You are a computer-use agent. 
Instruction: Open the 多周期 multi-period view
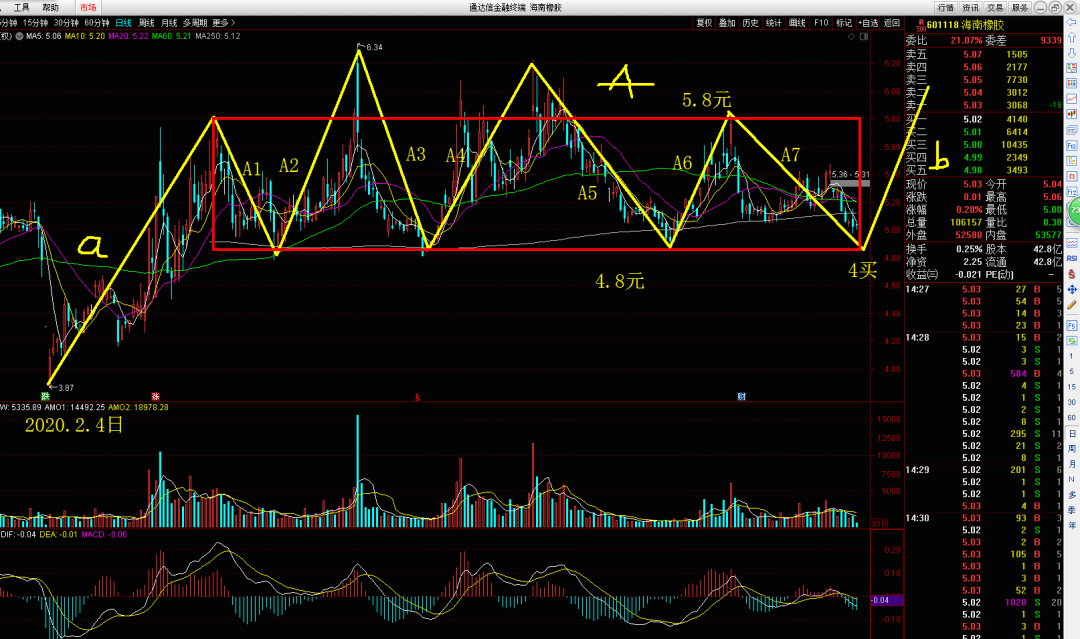(195, 23)
